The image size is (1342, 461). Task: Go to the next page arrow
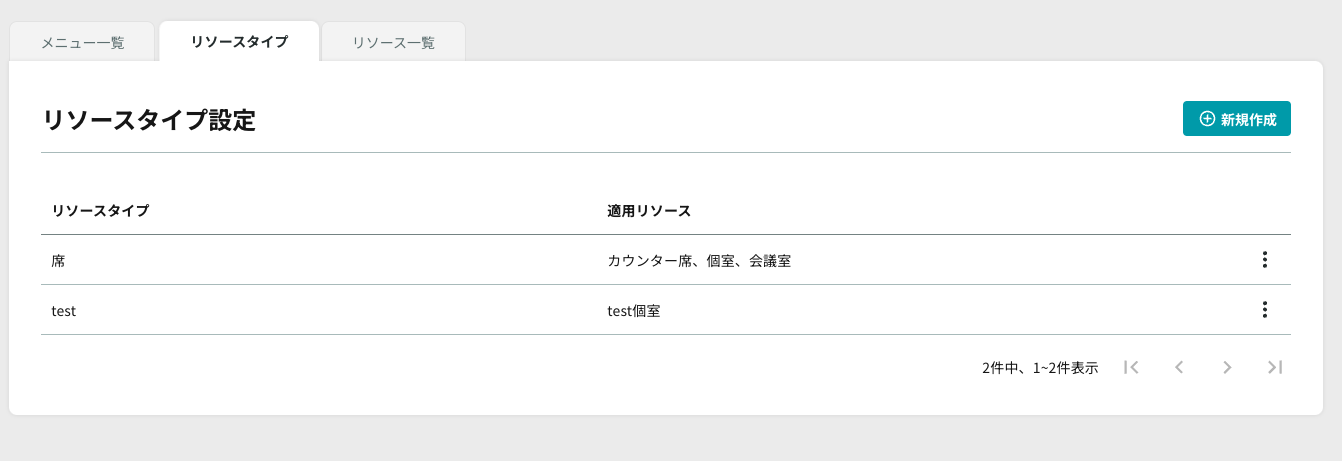tap(1227, 367)
